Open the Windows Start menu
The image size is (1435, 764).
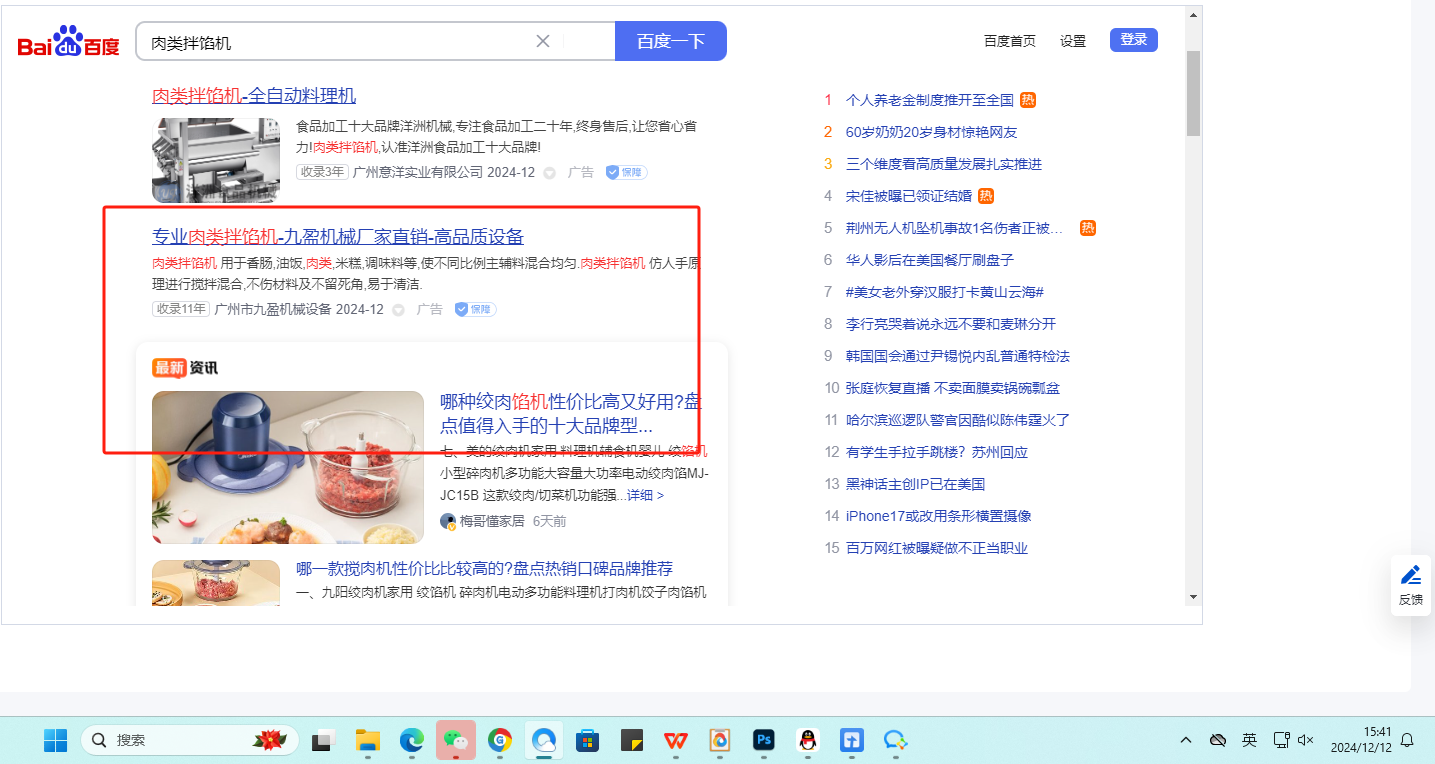(x=55, y=741)
